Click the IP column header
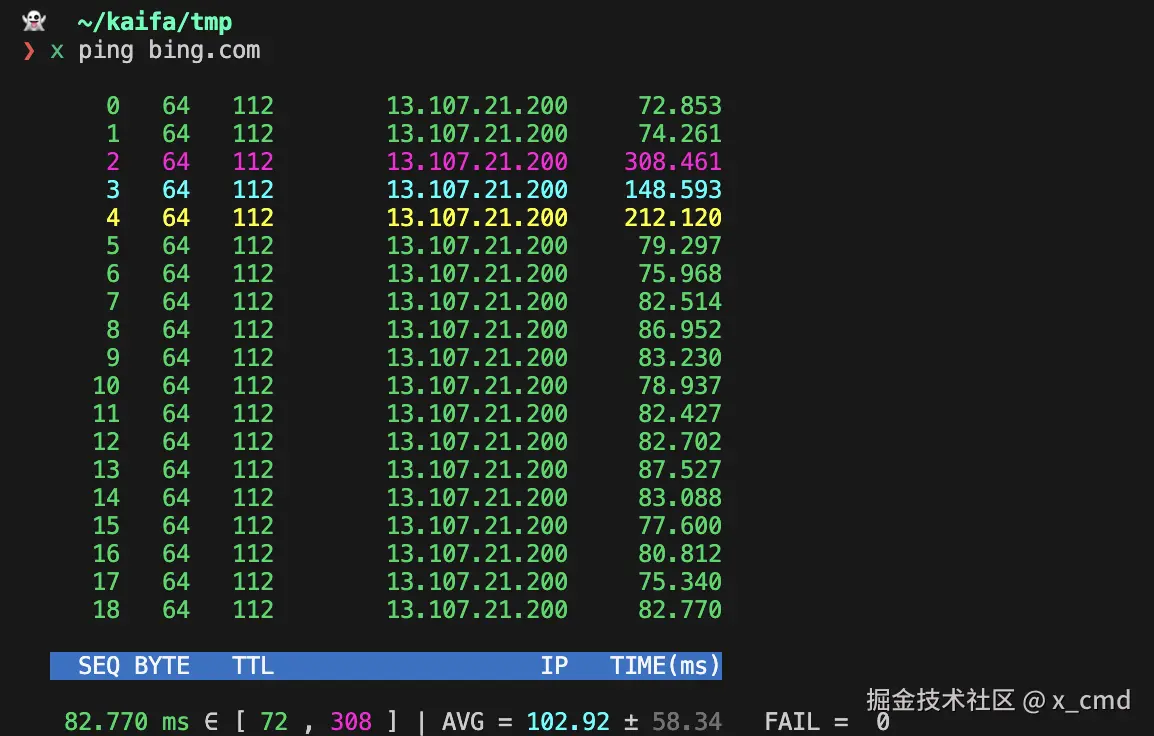This screenshot has height=736, width=1154. tap(554, 665)
